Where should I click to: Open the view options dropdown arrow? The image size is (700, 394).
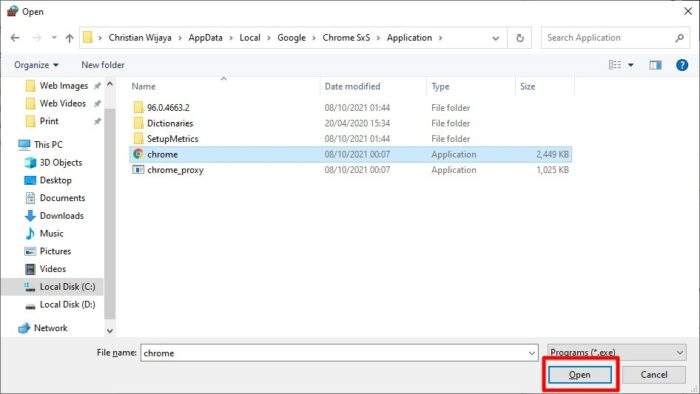click(631, 65)
